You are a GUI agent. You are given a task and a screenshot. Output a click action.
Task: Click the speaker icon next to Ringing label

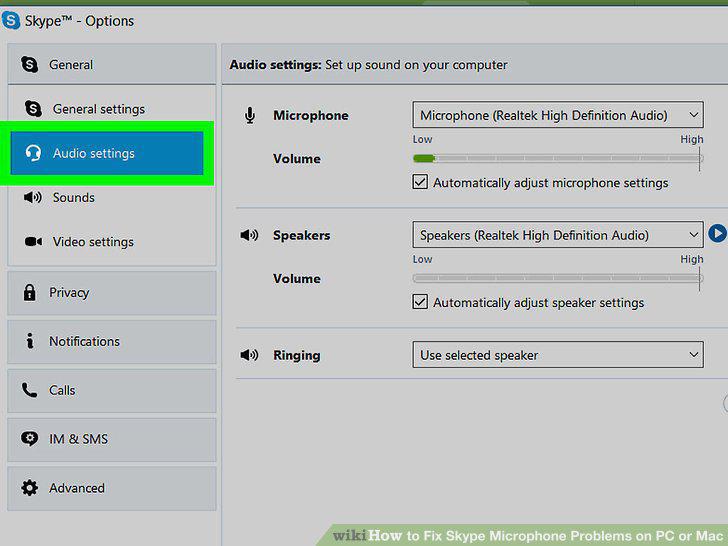click(249, 355)
